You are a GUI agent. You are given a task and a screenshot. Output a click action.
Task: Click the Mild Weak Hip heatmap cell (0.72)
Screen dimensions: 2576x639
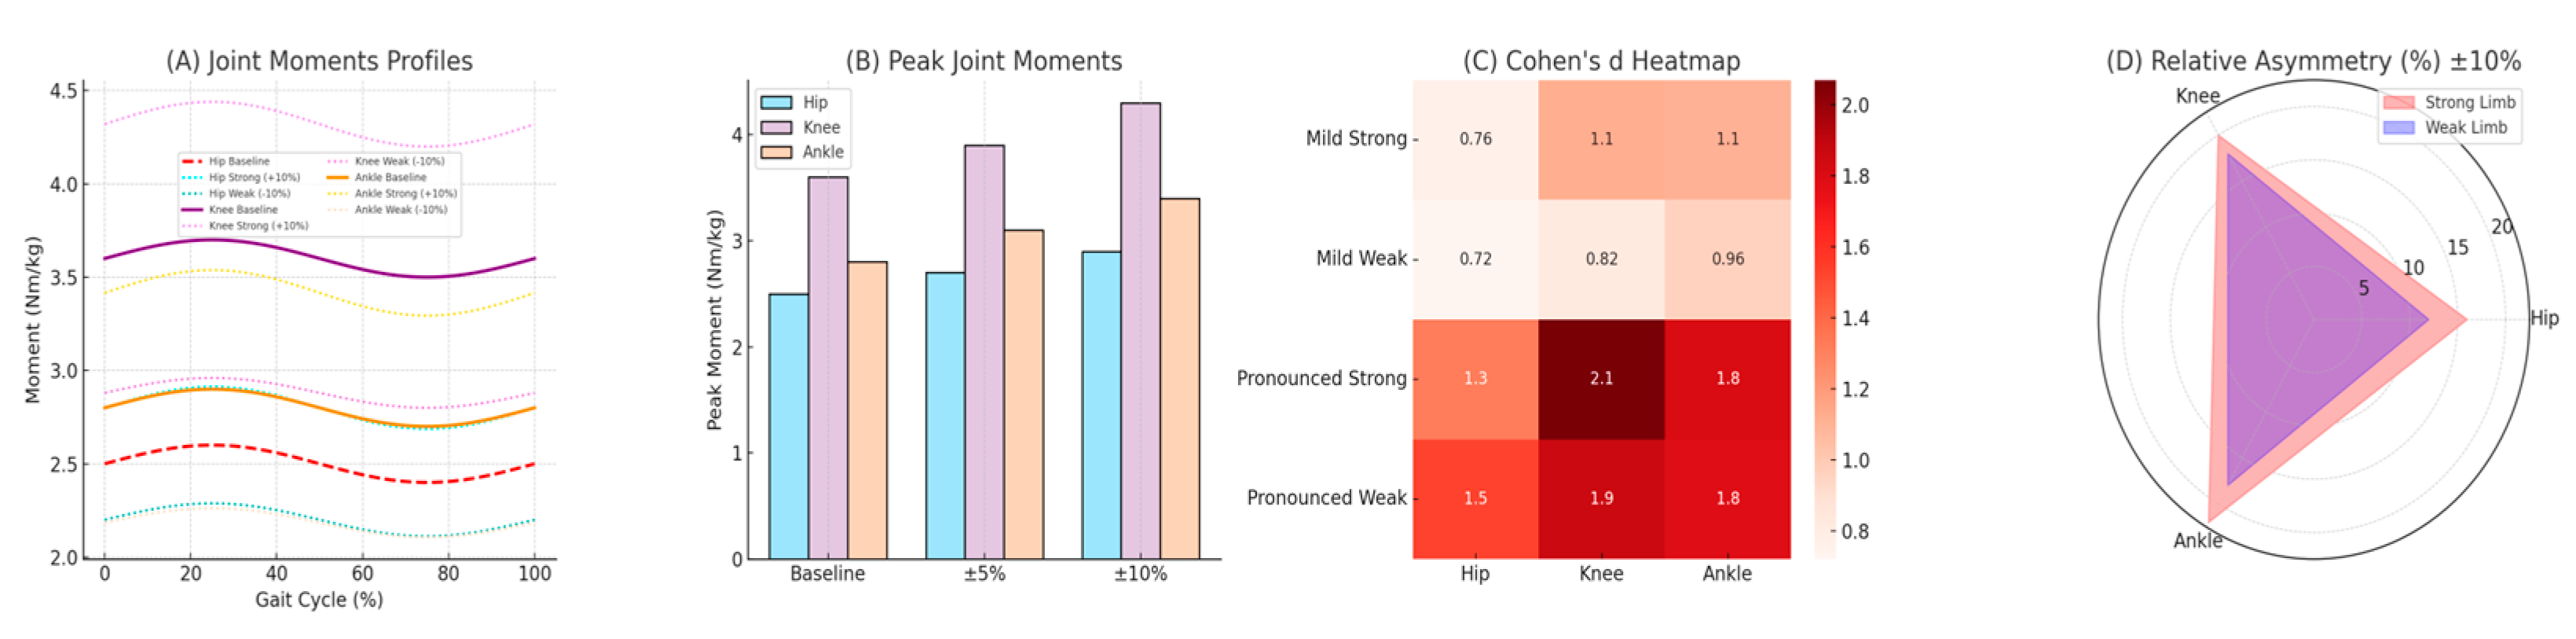1475,259
